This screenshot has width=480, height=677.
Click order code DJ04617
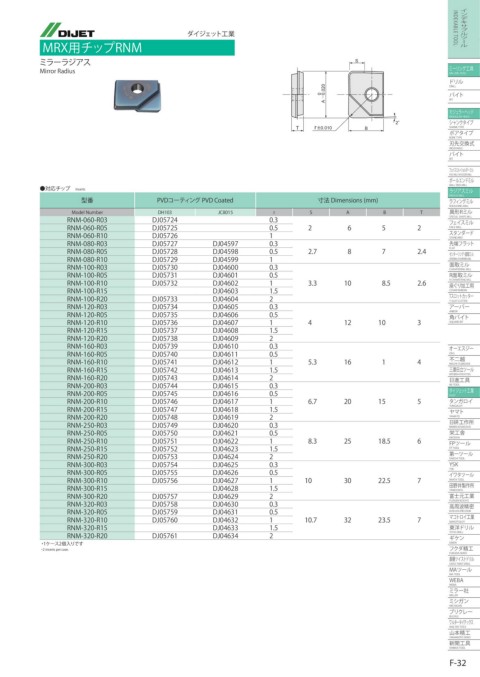(x=225, y=402)
